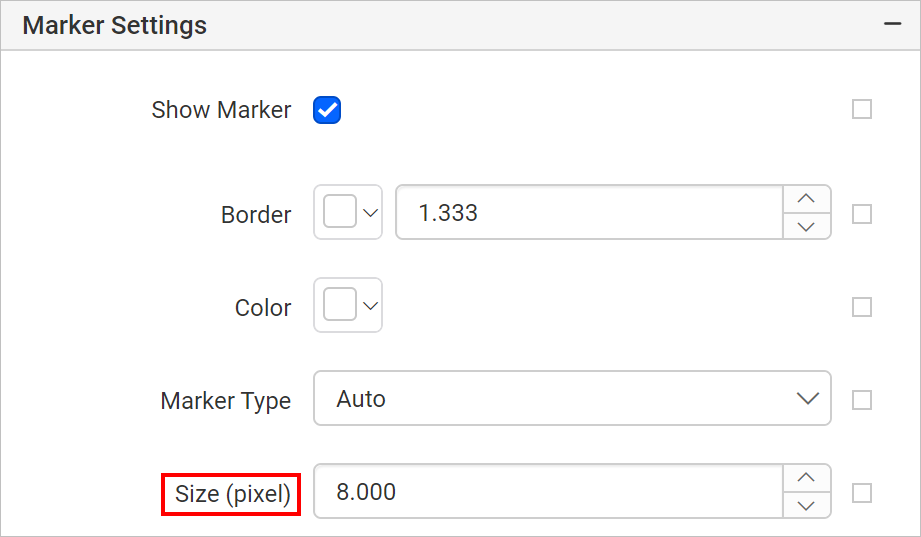Click the Border width field showing 1.333
Viewport: 921px width, 537px height.
coord(588,212)
